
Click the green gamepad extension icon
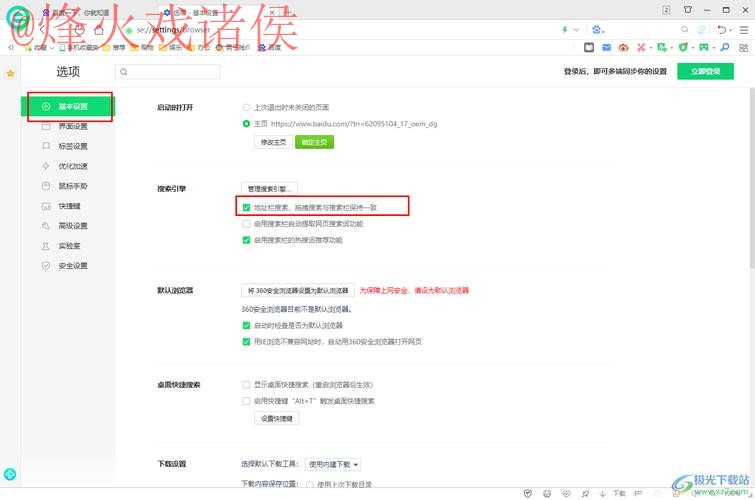[x=704, y=47]
